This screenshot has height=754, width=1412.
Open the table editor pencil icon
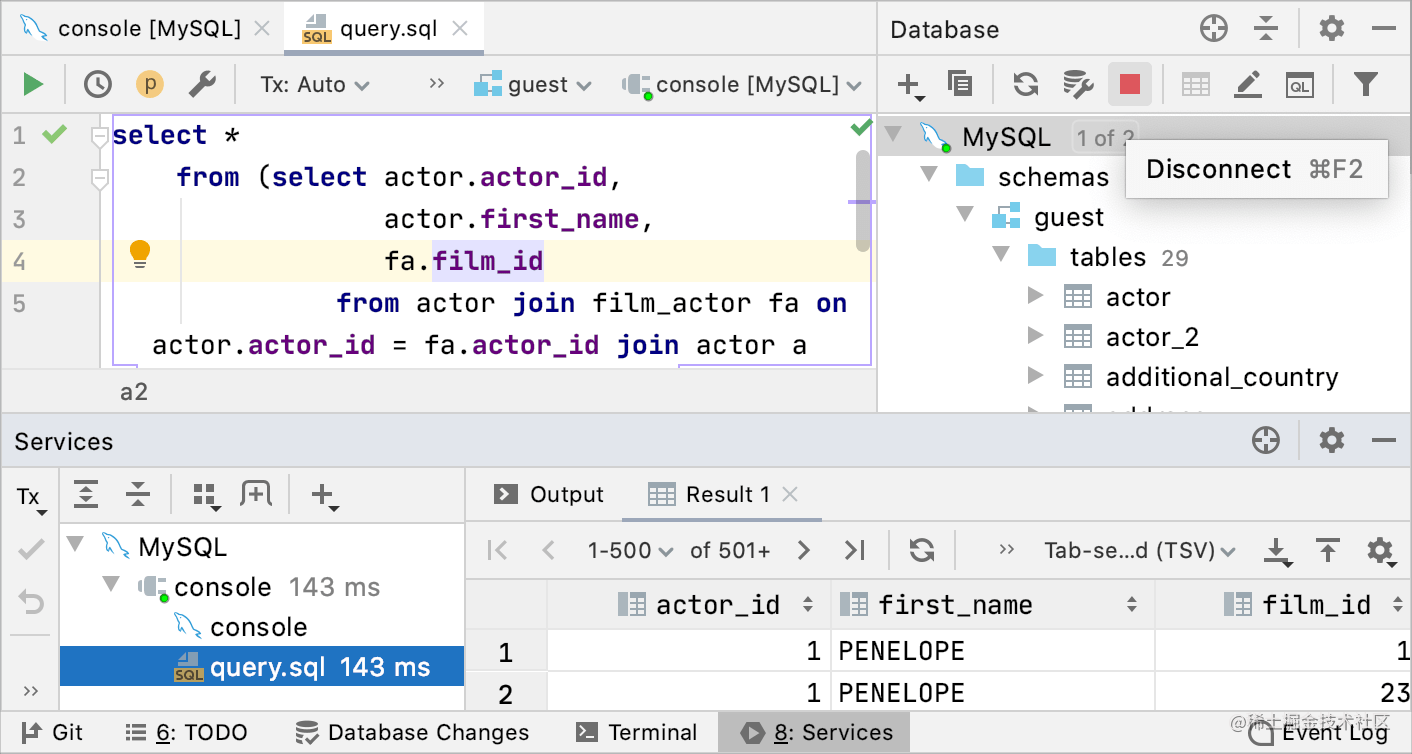(x=1247, y=84)
